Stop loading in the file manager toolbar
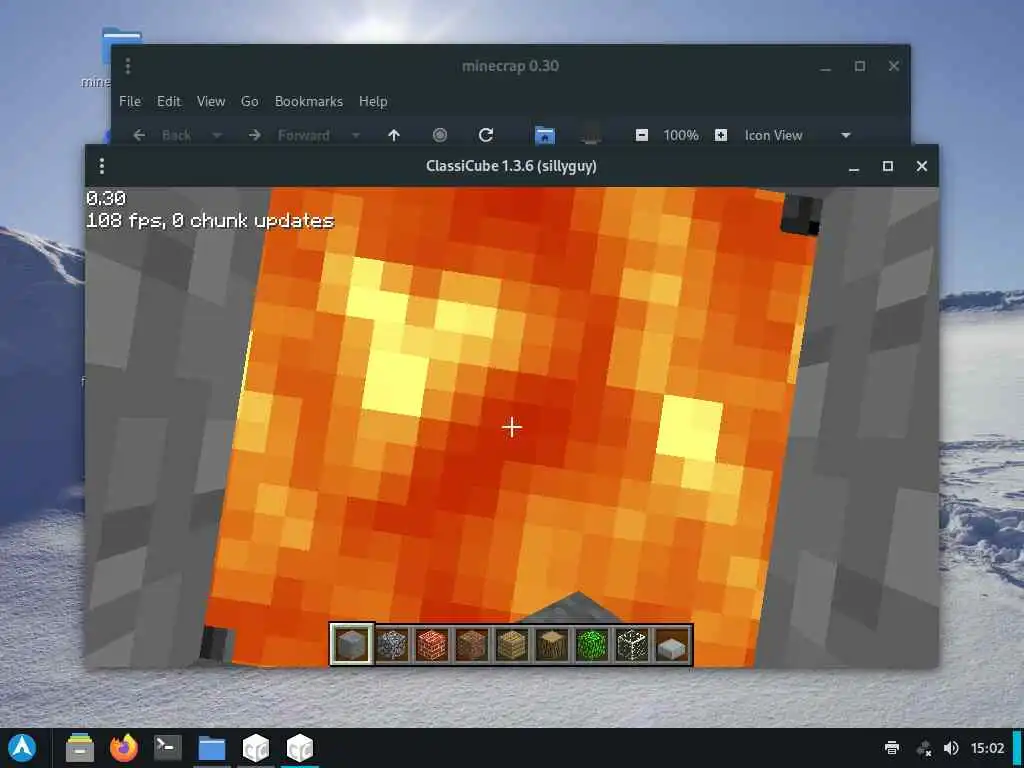The width and height of the screenshot is (1024, 768). (x=440, y=135)
